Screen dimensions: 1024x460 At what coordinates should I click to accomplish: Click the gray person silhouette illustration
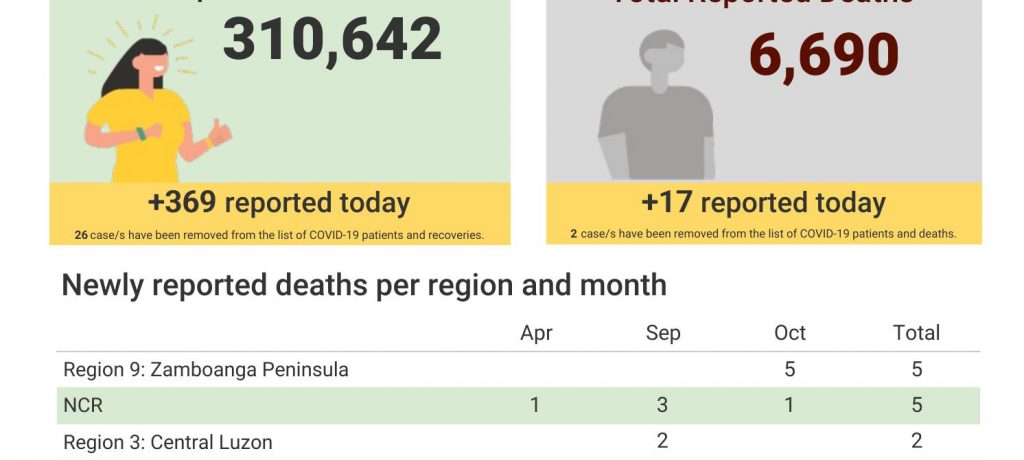pyautogui.click(x=655, y=110)
